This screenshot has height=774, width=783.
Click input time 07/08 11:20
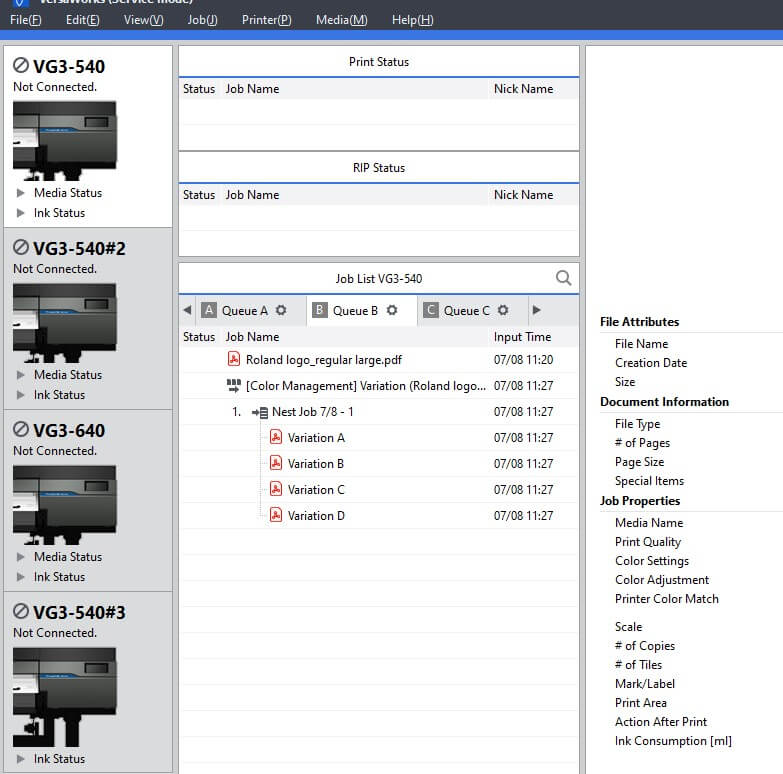[x=523, y=360]
